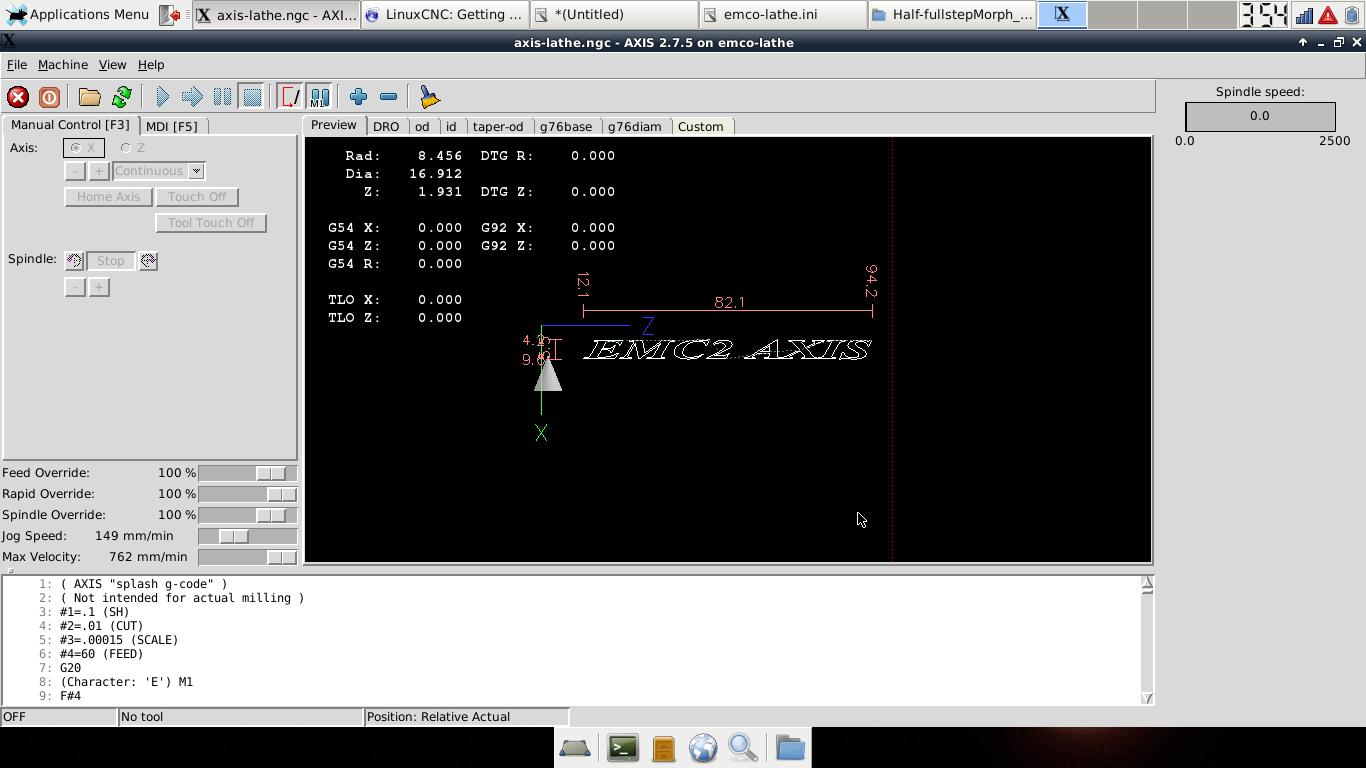Viewport: 1366px width, 768px height.
Task: Select the DRO tab
Action: pos(386,127)
